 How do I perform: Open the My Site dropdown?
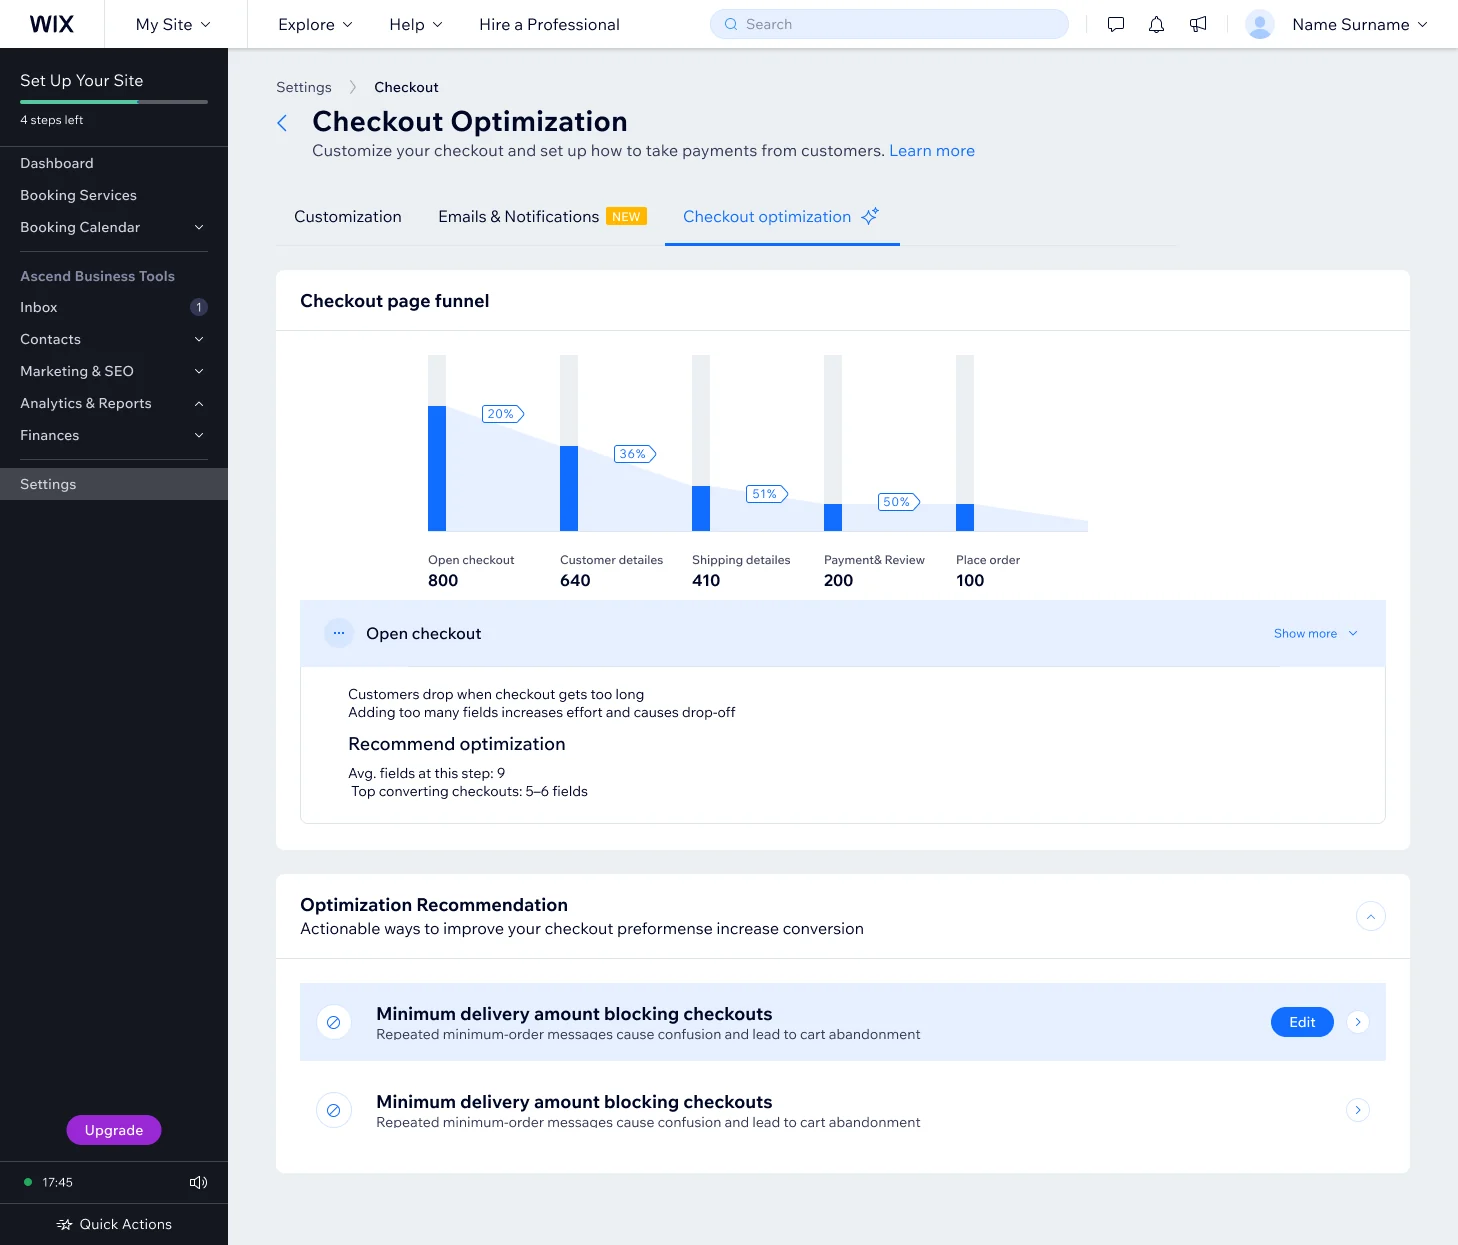[x=173, y=24]
